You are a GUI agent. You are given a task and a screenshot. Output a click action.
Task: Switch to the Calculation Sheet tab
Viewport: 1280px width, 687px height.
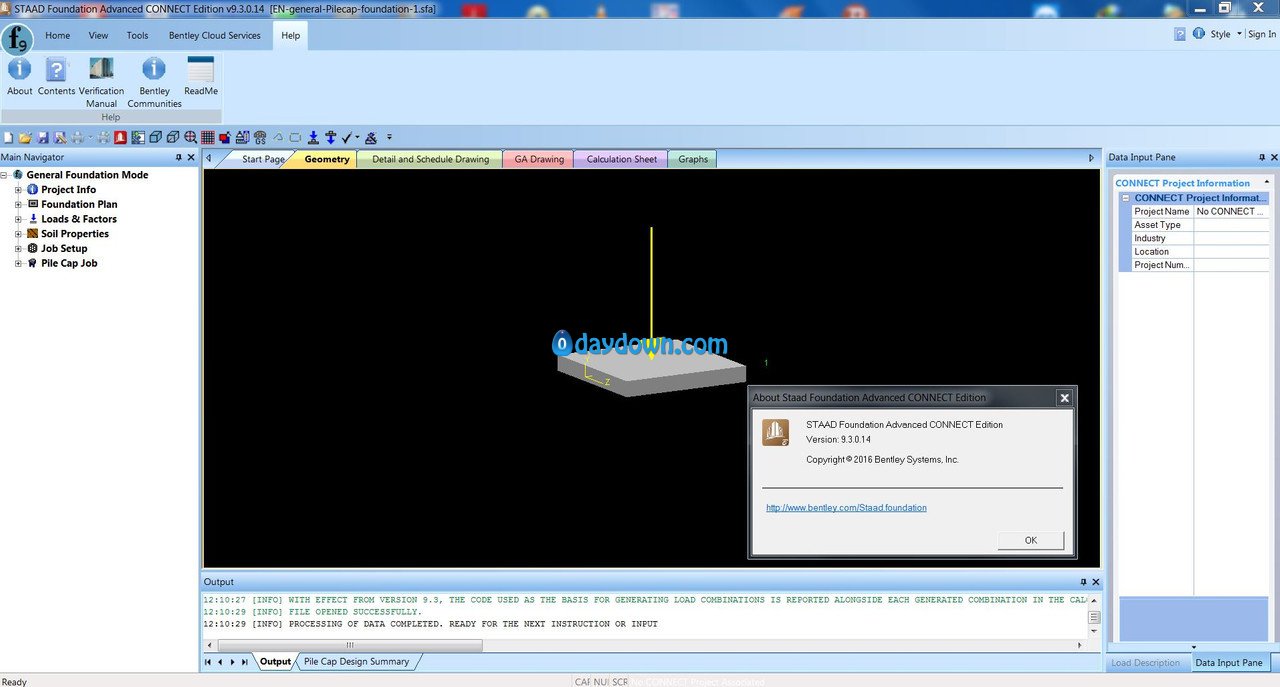622,159
